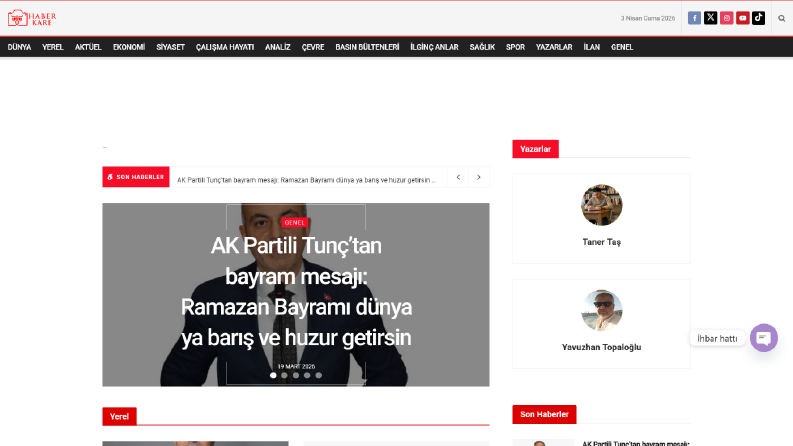793x446 pixels.
Task: Open the ticker headline about AK Partili Tunç
Action: tap(306, 180)
